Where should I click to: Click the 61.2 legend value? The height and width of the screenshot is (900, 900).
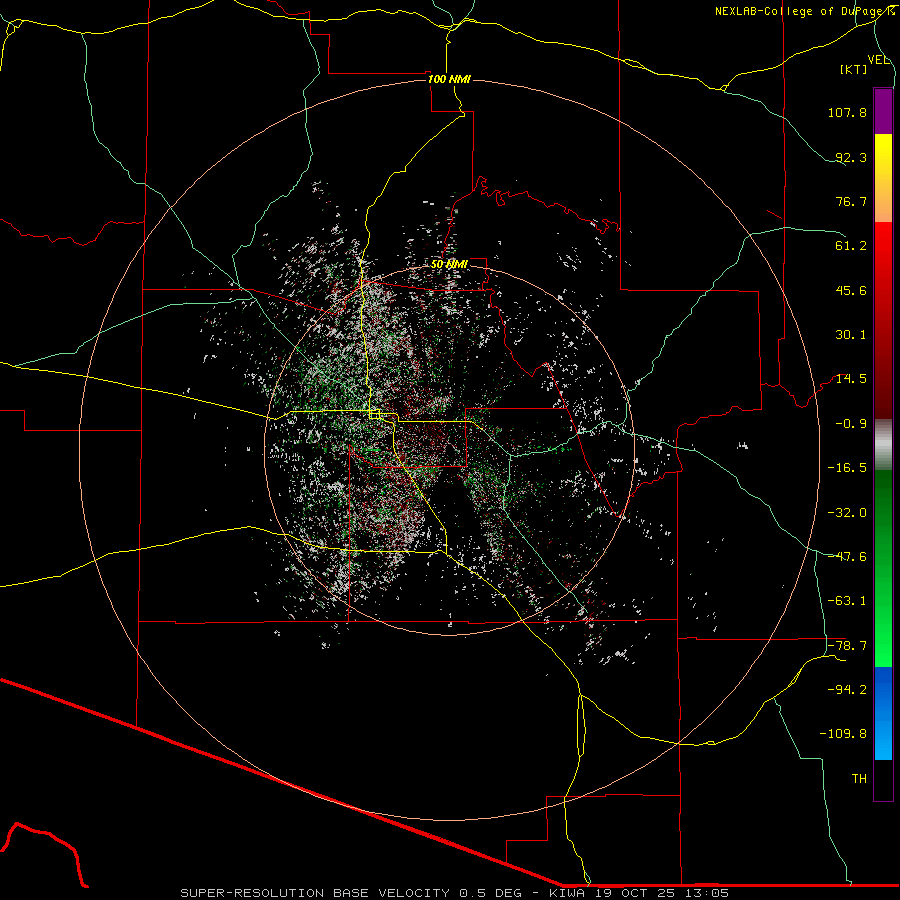click(x=851, y=246)
